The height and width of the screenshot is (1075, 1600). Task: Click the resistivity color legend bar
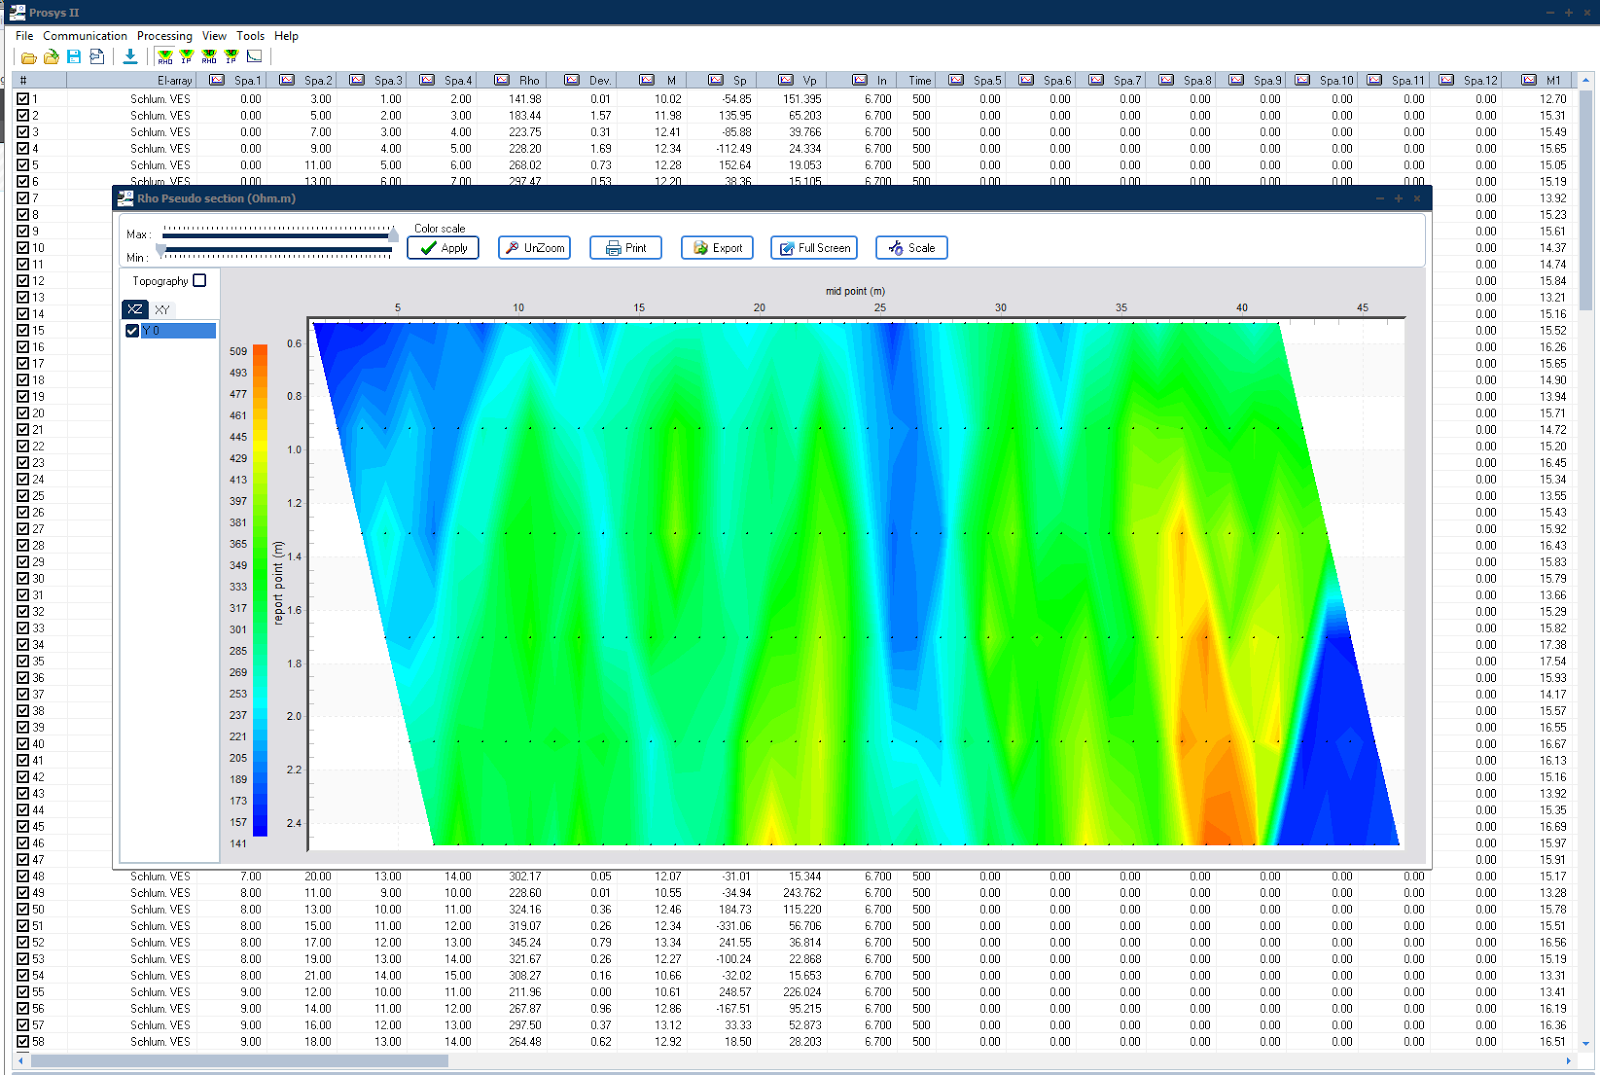coord(260,590)
